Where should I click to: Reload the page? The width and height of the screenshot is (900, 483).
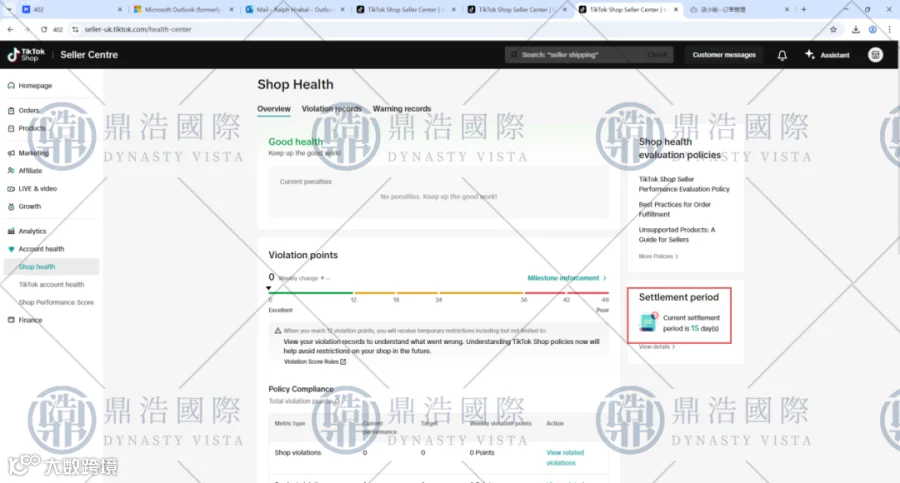click(x=44, y=29)
